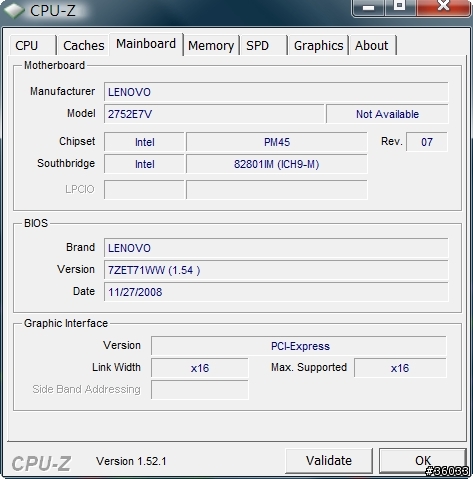Click the PM45 chipset field
The width and height of the screenshot is (473, 479).
pos(277,142)
